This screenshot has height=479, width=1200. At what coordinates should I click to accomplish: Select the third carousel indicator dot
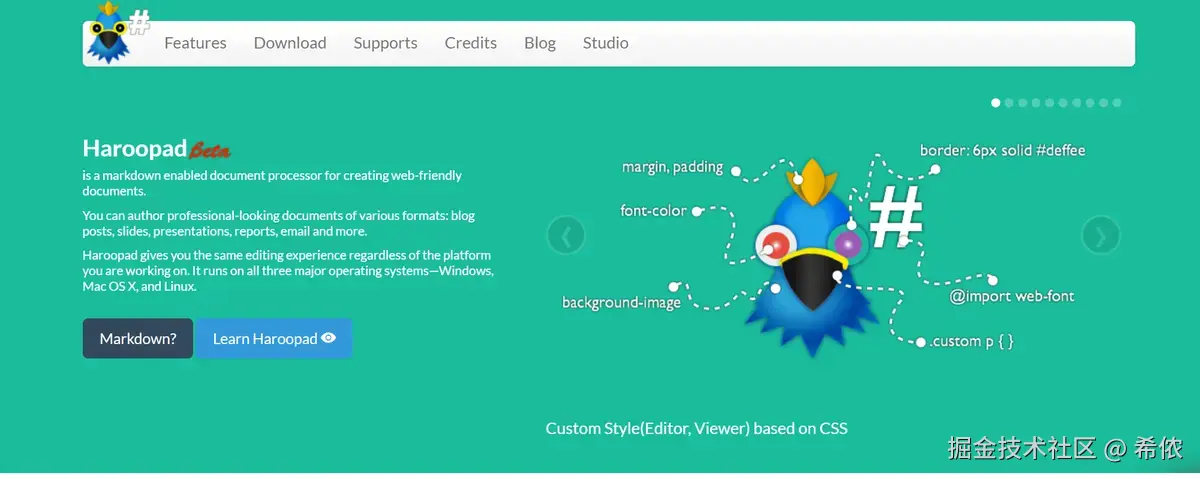click(x=1023, y=102)
